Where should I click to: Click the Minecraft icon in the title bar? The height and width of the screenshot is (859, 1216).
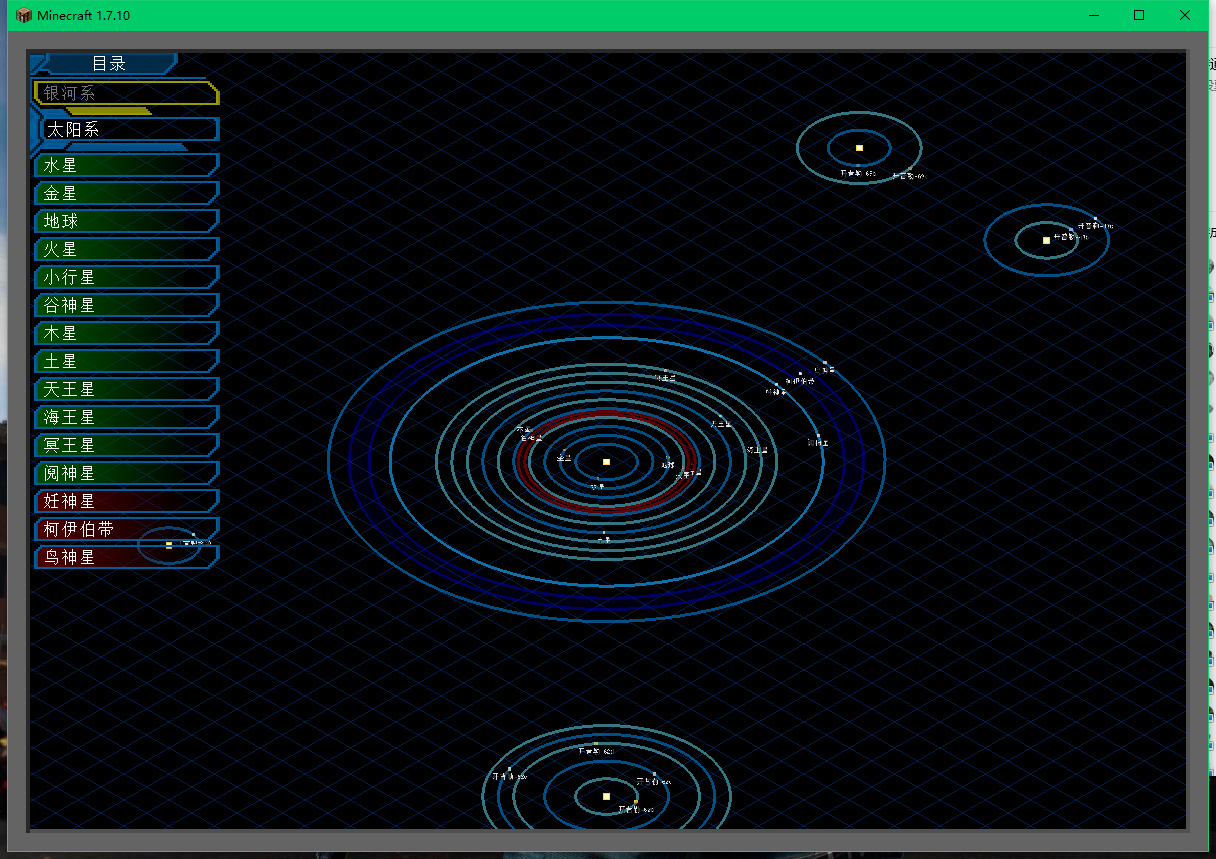[x=24, y=15]
